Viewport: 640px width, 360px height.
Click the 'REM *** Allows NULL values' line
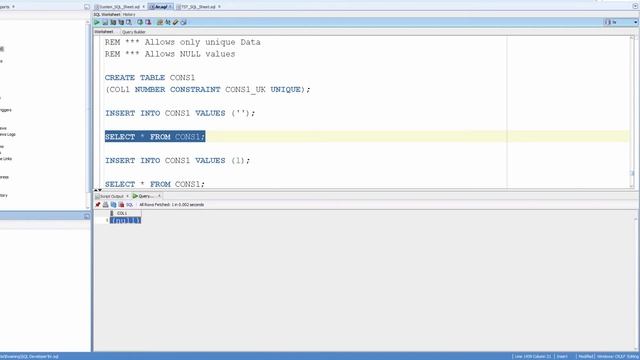pos(170,54)
